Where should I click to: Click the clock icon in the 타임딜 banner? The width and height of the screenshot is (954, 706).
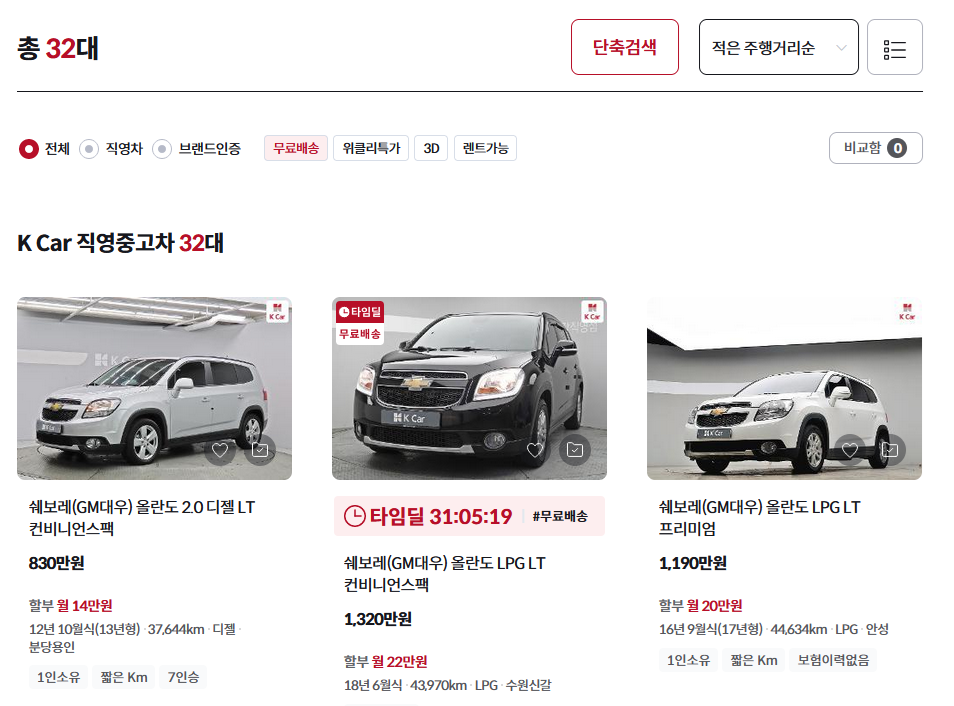354,515
